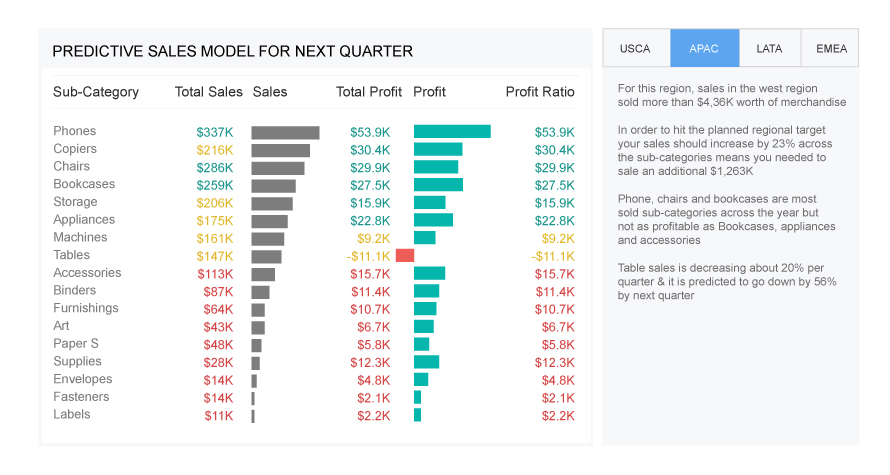Open the LATA region tab

(x=769, y=48)
